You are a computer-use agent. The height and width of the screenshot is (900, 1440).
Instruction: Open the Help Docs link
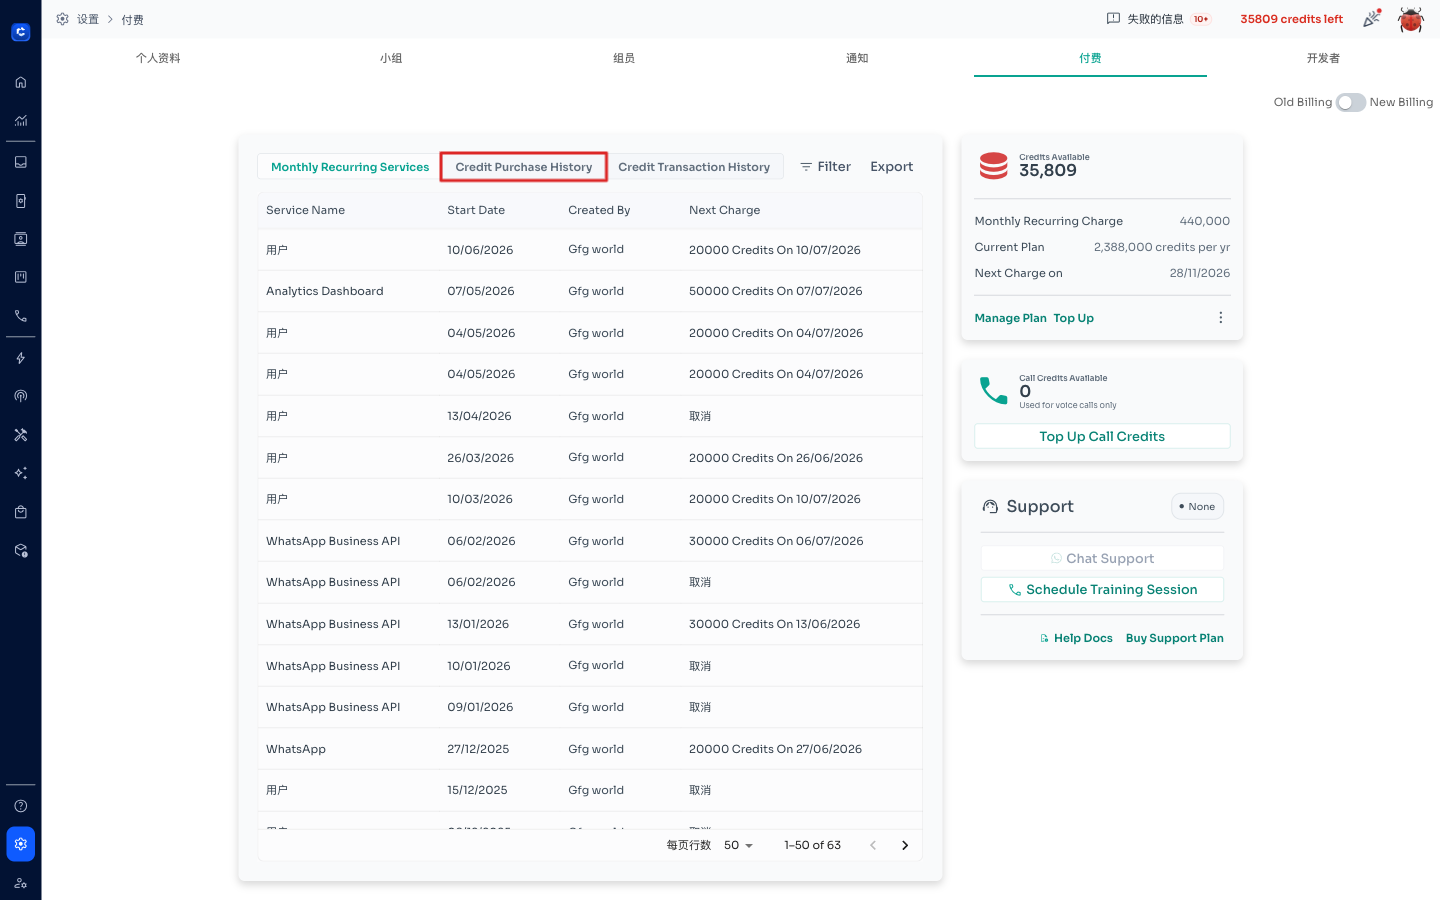point(1076,638)
